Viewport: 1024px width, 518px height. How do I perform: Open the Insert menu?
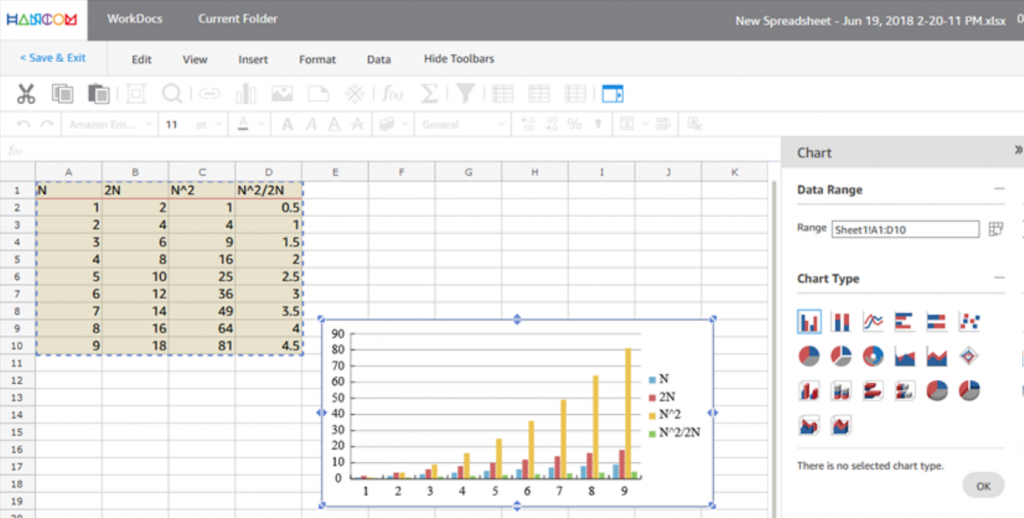(x=253, y=59)
